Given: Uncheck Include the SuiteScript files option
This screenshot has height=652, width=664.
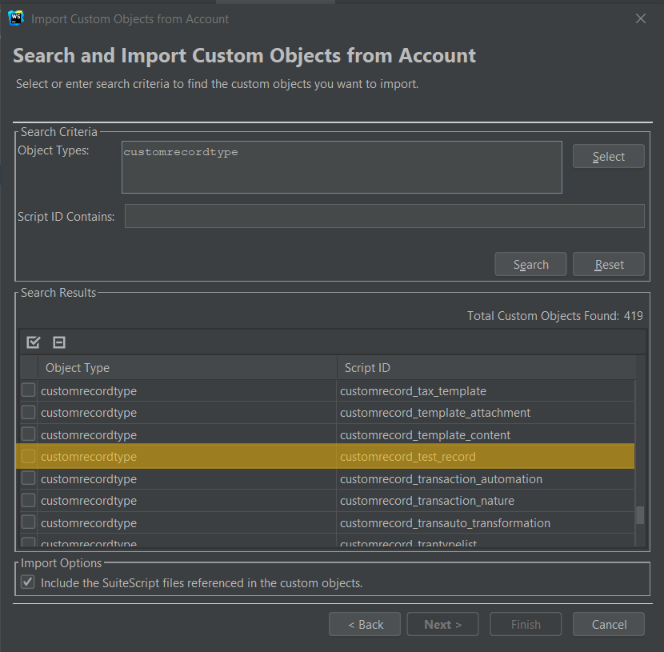Looking at the screenshot, I should coord(28,582).
